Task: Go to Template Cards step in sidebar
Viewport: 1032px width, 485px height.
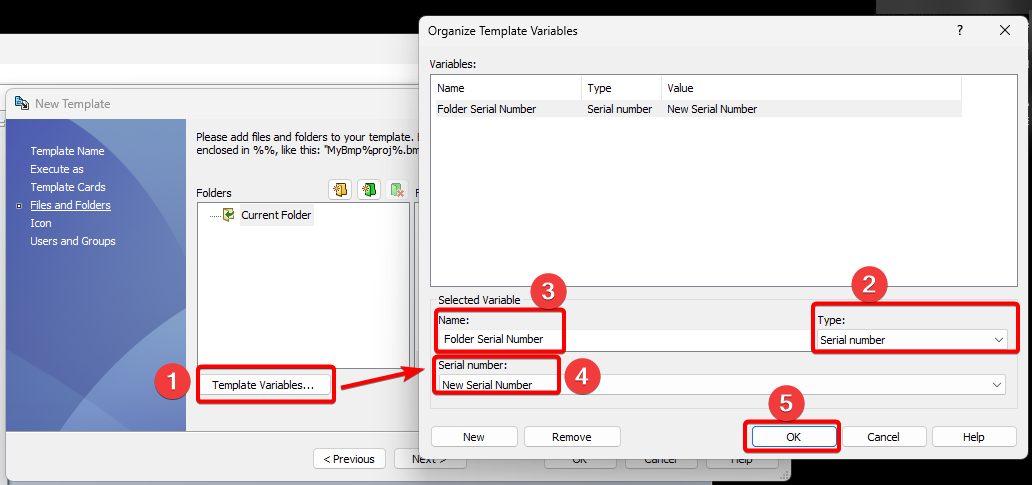Action: click(x=68, y=187)
